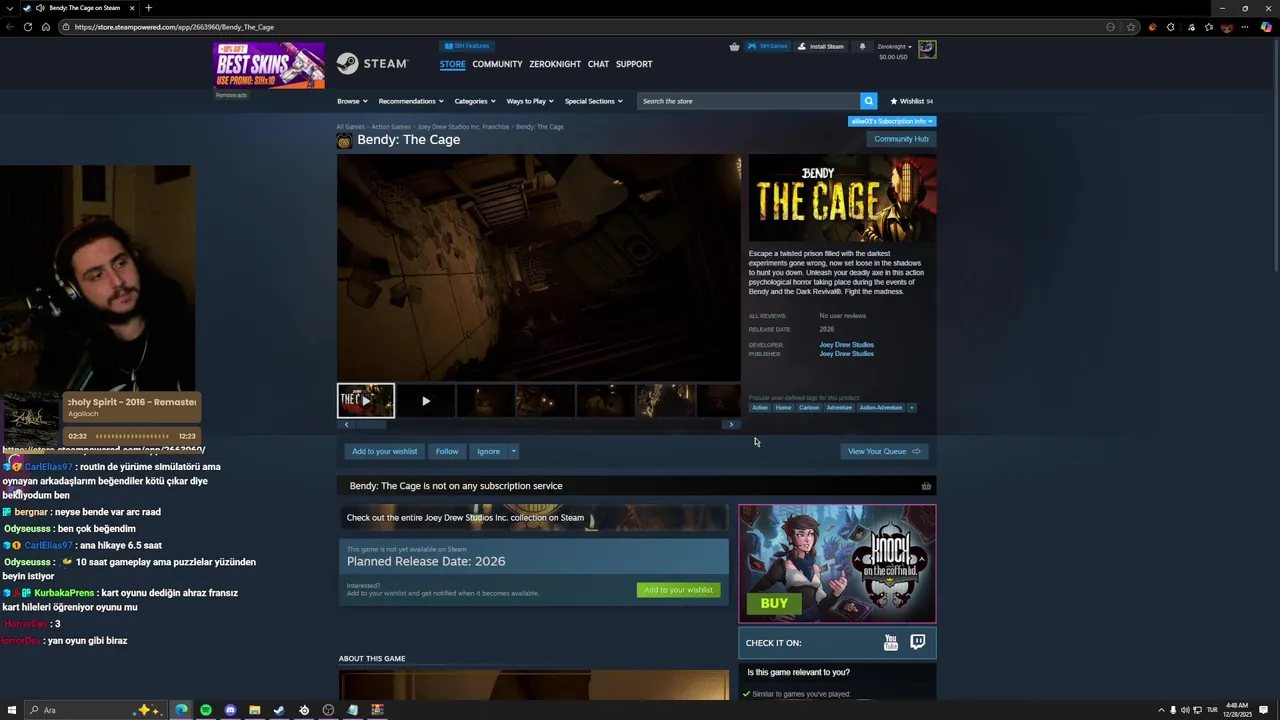Click the Install Steam button
The width and height of the screenshot is (1280, 720).
coord(821,46)
